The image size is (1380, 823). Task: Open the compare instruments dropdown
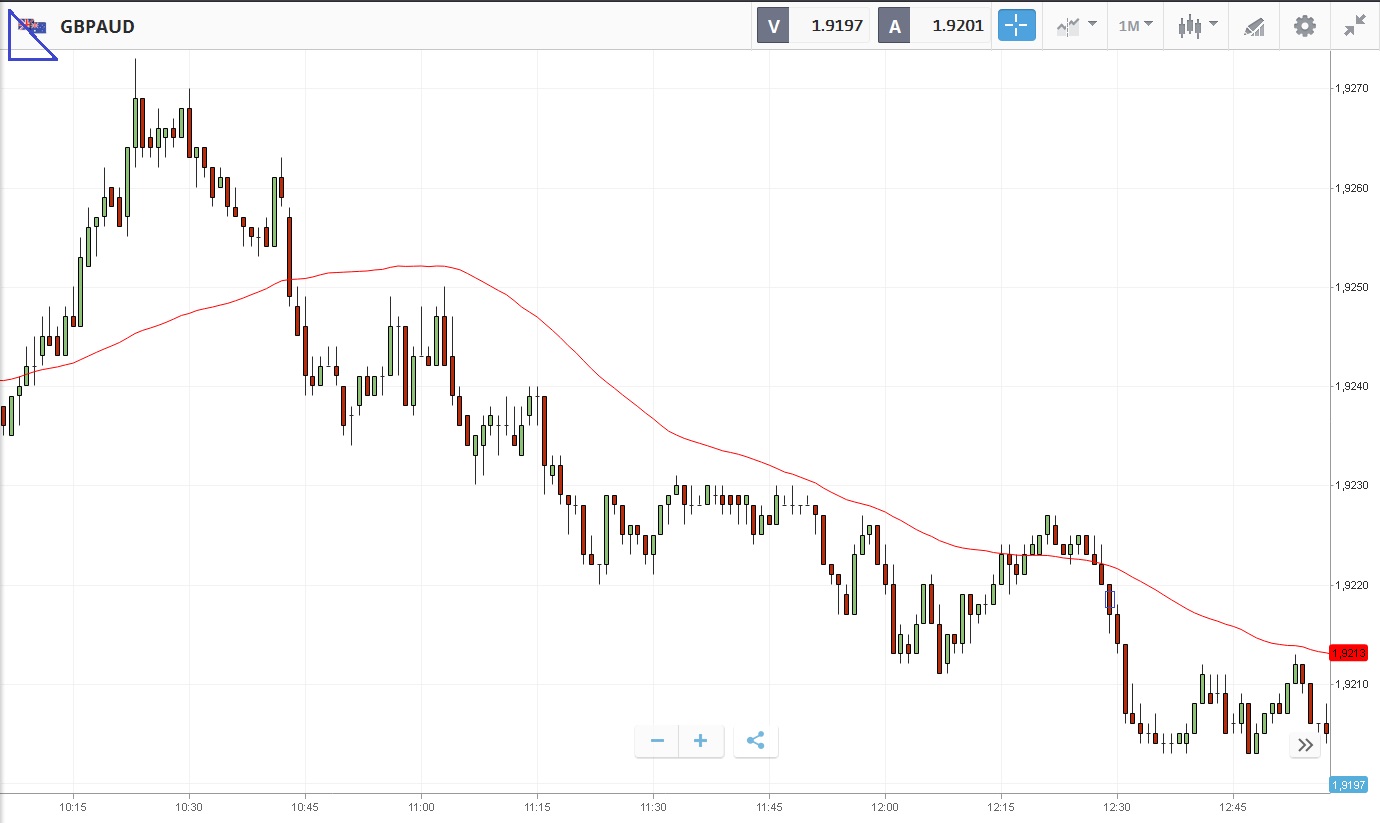click(1076, 26)
